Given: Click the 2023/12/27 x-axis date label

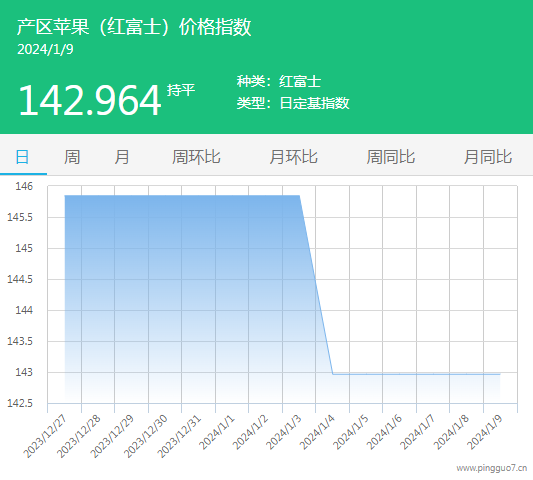Looking at the screenshot, I should 45,436.
